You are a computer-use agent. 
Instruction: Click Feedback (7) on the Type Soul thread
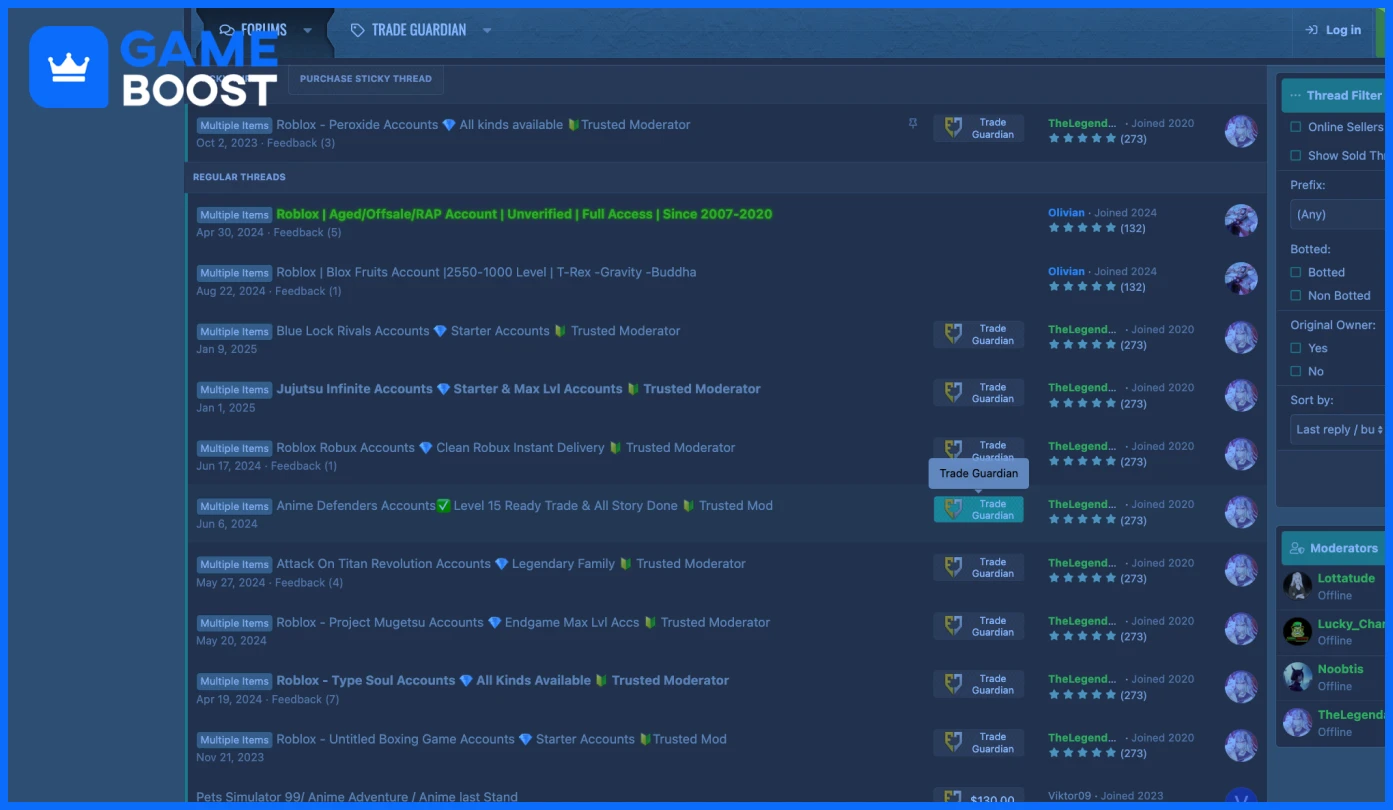click(305, 700)
